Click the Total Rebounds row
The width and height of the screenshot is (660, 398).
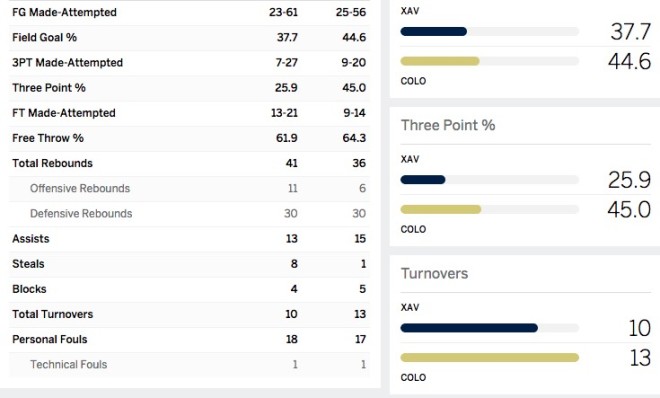click(x=189, y=163)
